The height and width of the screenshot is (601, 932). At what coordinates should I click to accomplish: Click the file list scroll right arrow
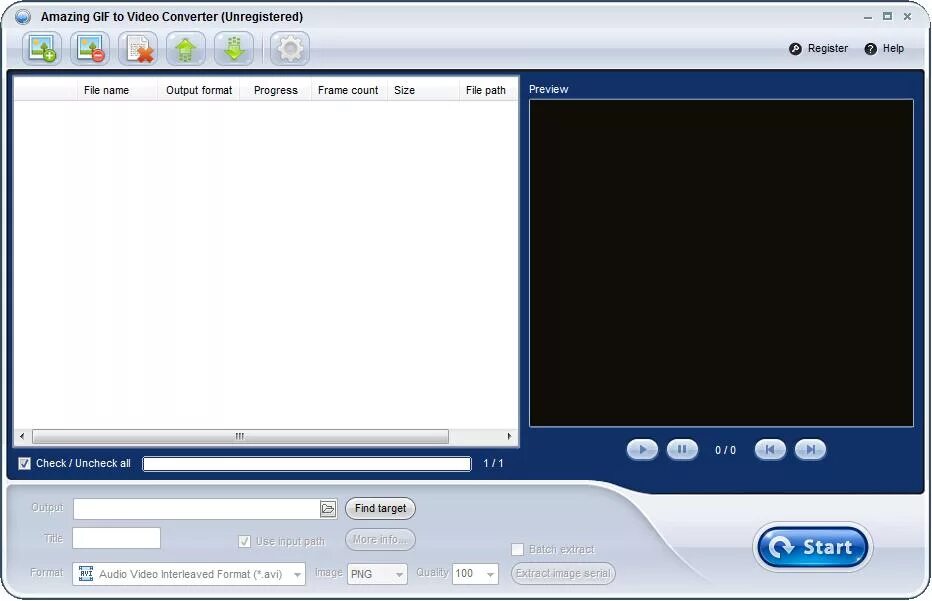click(509, 436)
